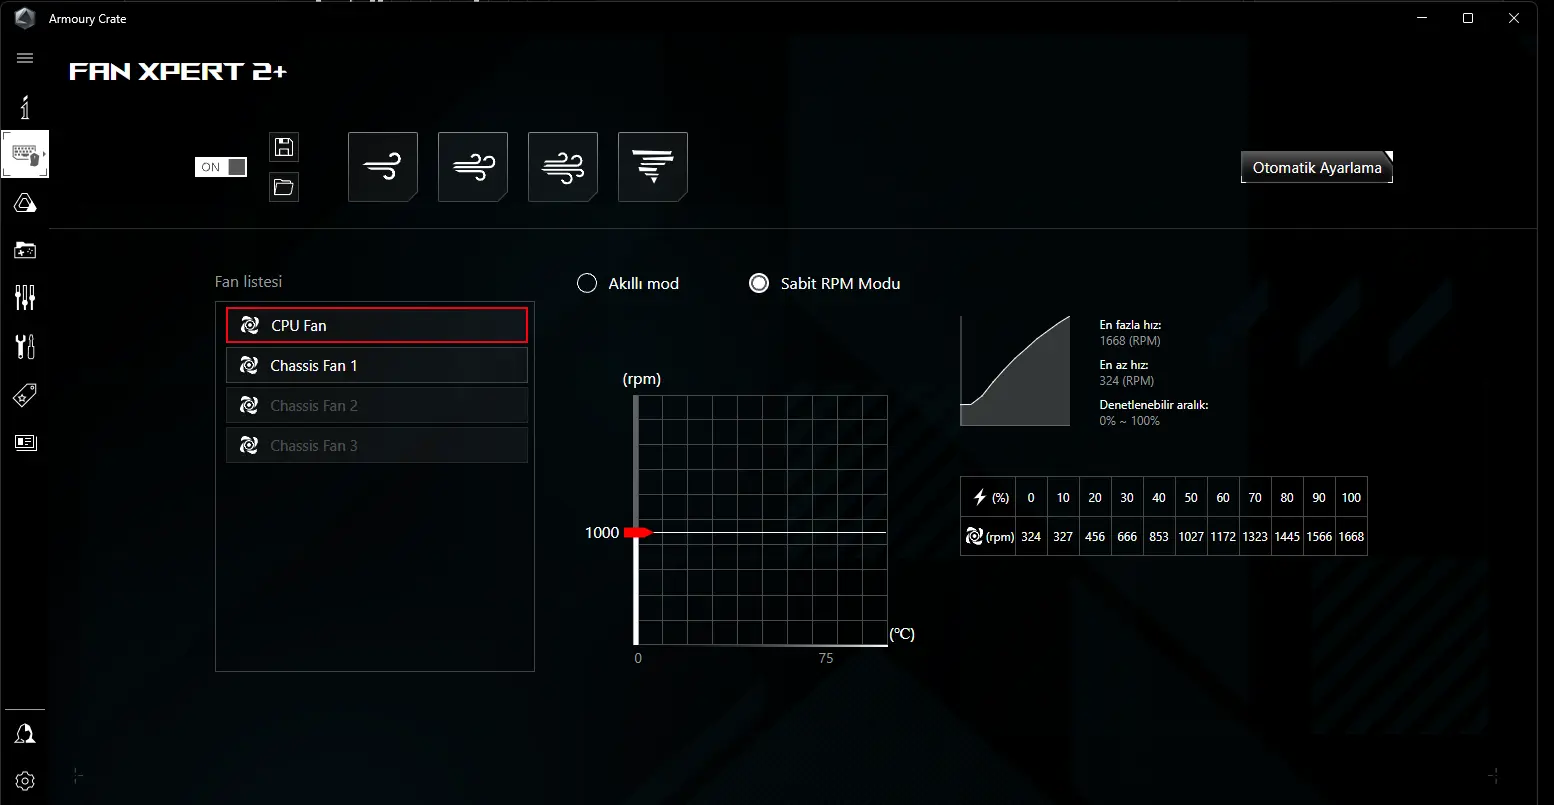Select Chassis Fan 3 in the list

tap(377, 445)
